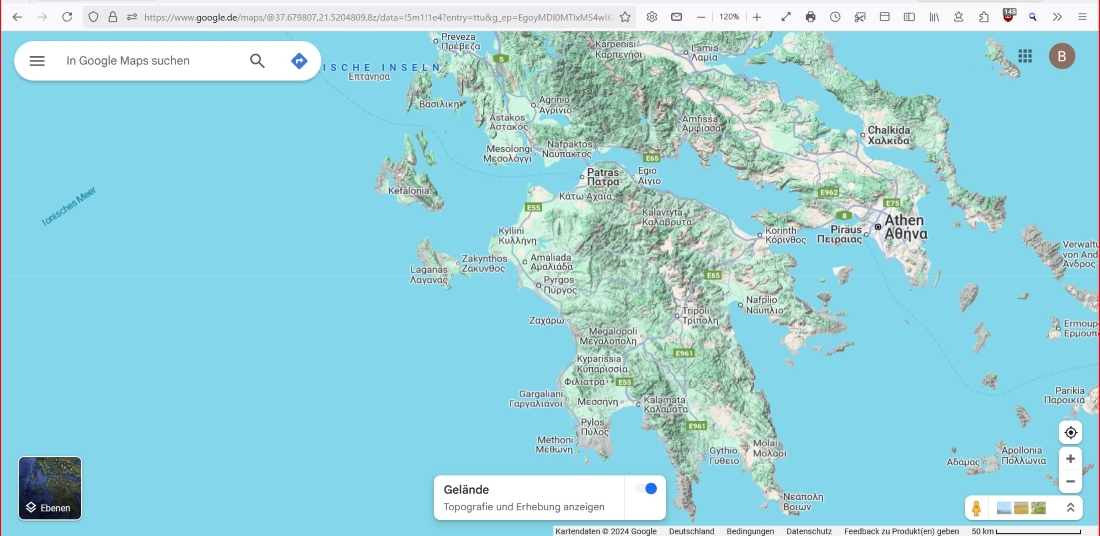Show more browser tools via overflow chevron
The height and width of the screenshot is (536, 1100).
coord(1057,17)
